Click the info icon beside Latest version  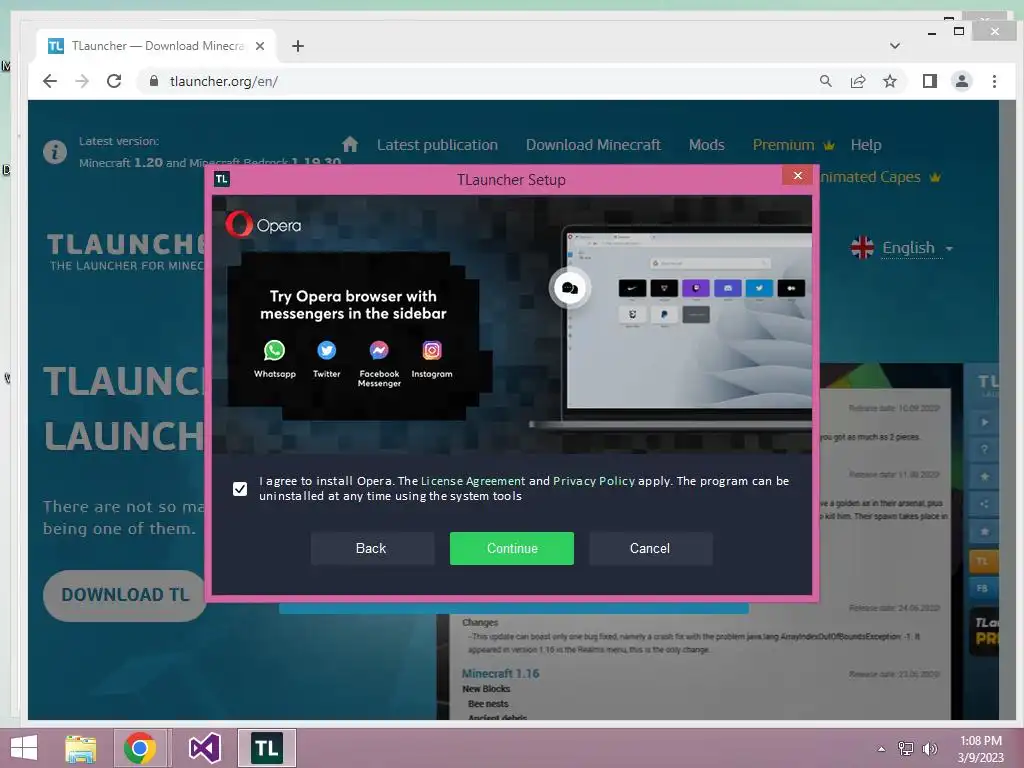click(x=55, y=152)
